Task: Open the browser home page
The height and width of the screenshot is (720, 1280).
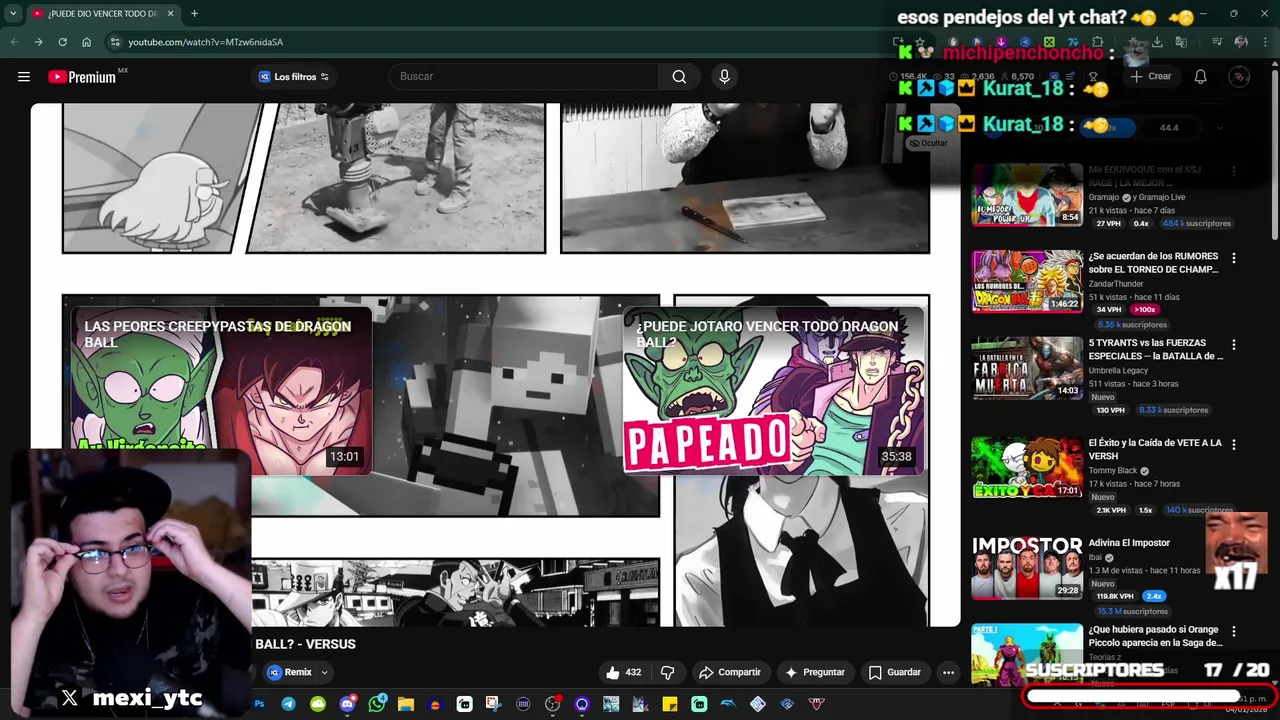Action: pyautogui.click(x=86, y=42)
